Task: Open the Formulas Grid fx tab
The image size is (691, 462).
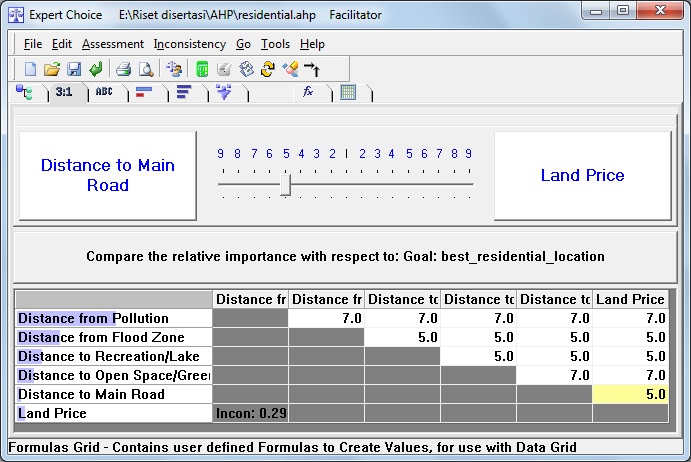Action: click(x=309, y=92)
